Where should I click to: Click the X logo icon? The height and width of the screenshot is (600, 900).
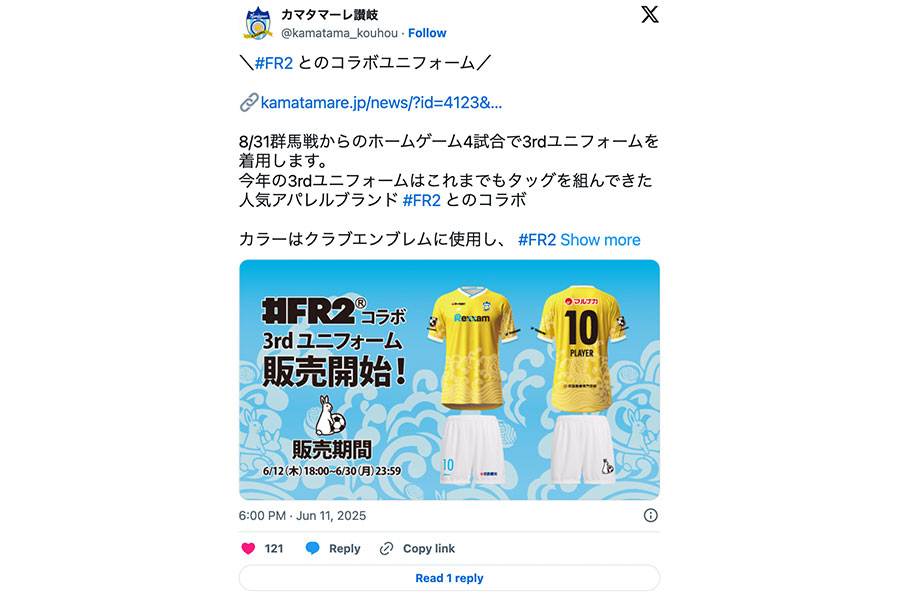tap(650, 14)
